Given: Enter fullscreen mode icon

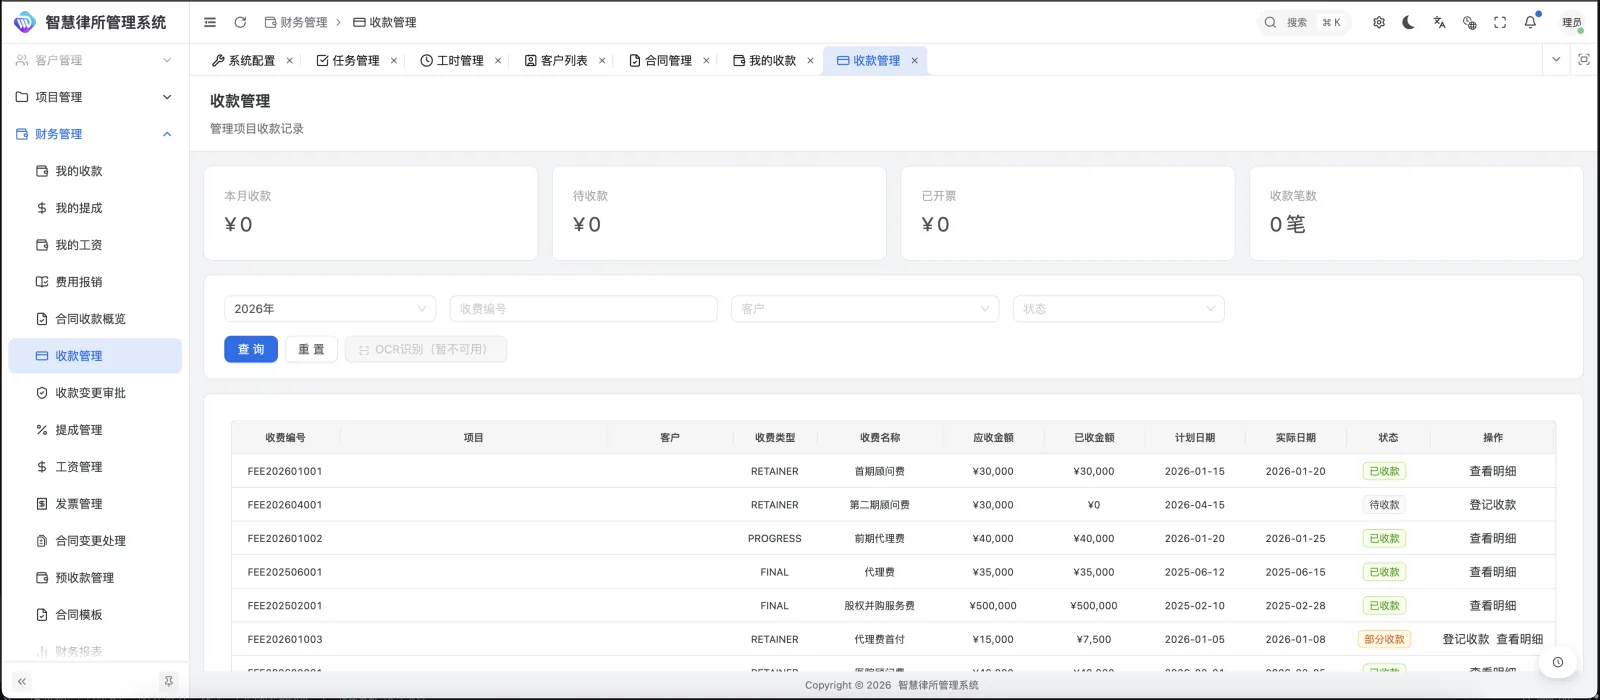Looking at the screenshot, I should [1500, 22].
